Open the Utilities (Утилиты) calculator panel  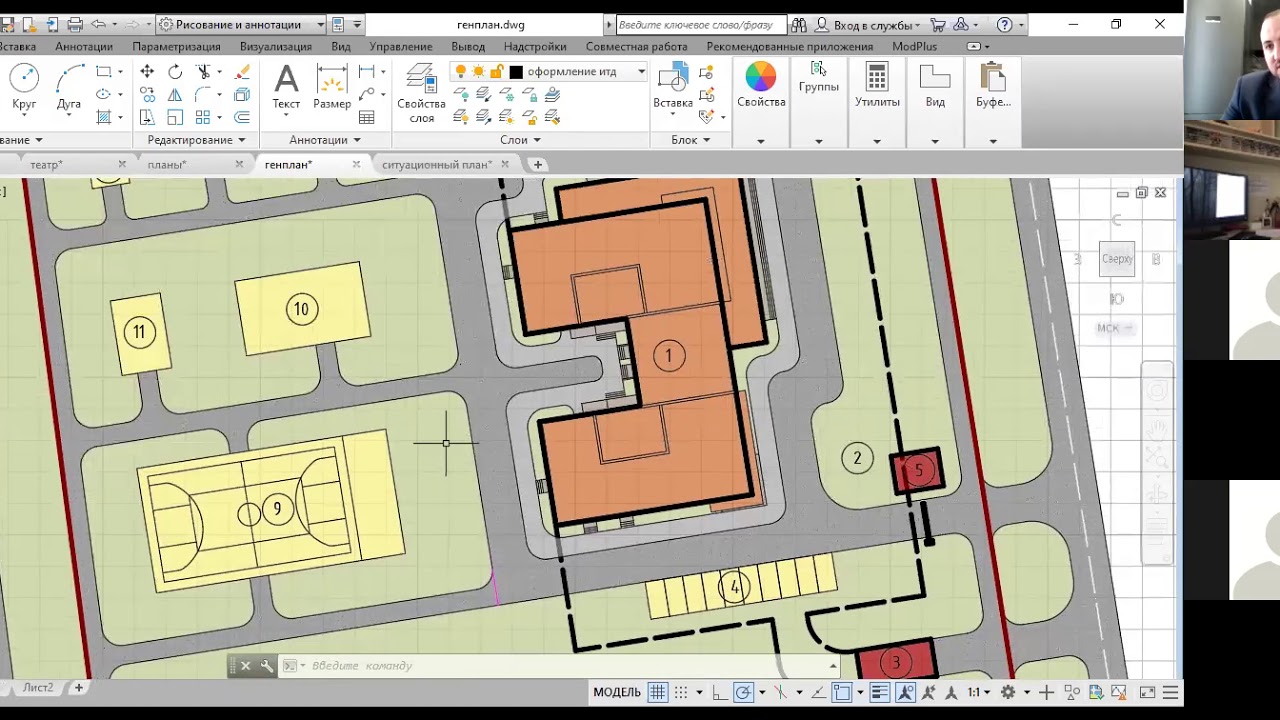point(877,86)
